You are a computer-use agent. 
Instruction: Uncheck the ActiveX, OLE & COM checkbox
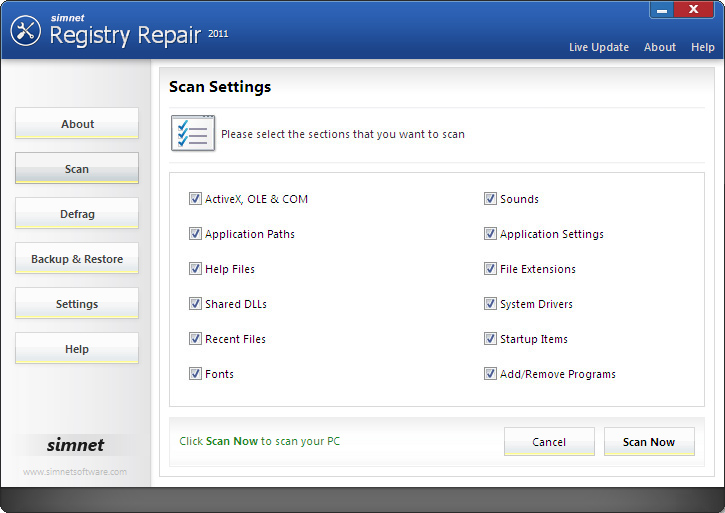195,199
